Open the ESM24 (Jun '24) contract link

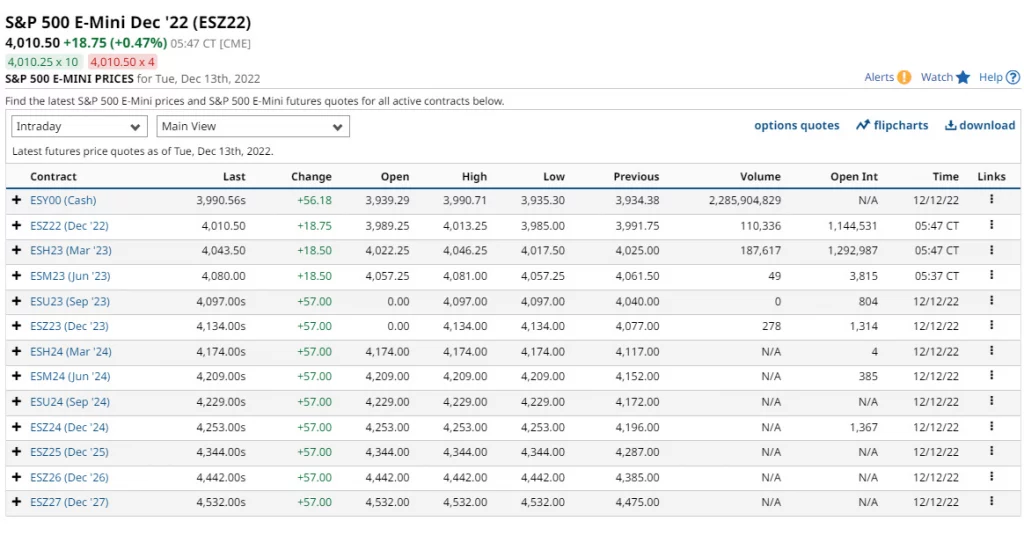click(70, 376)
